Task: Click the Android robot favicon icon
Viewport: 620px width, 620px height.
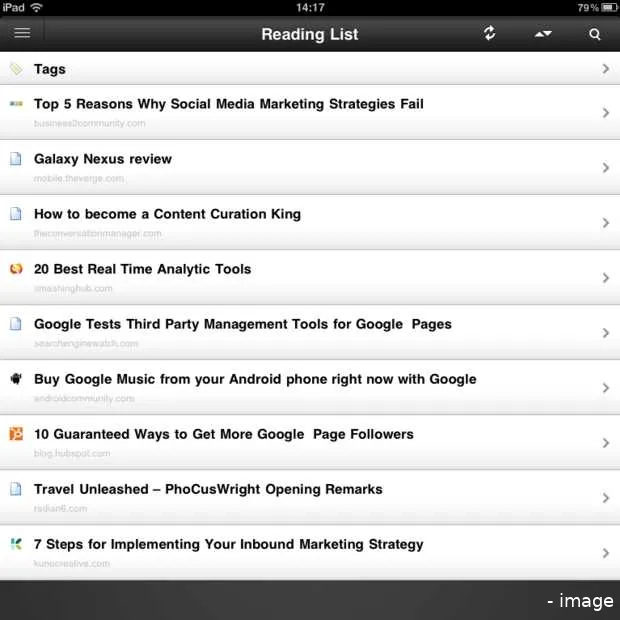Action: [x=16, y=378]
